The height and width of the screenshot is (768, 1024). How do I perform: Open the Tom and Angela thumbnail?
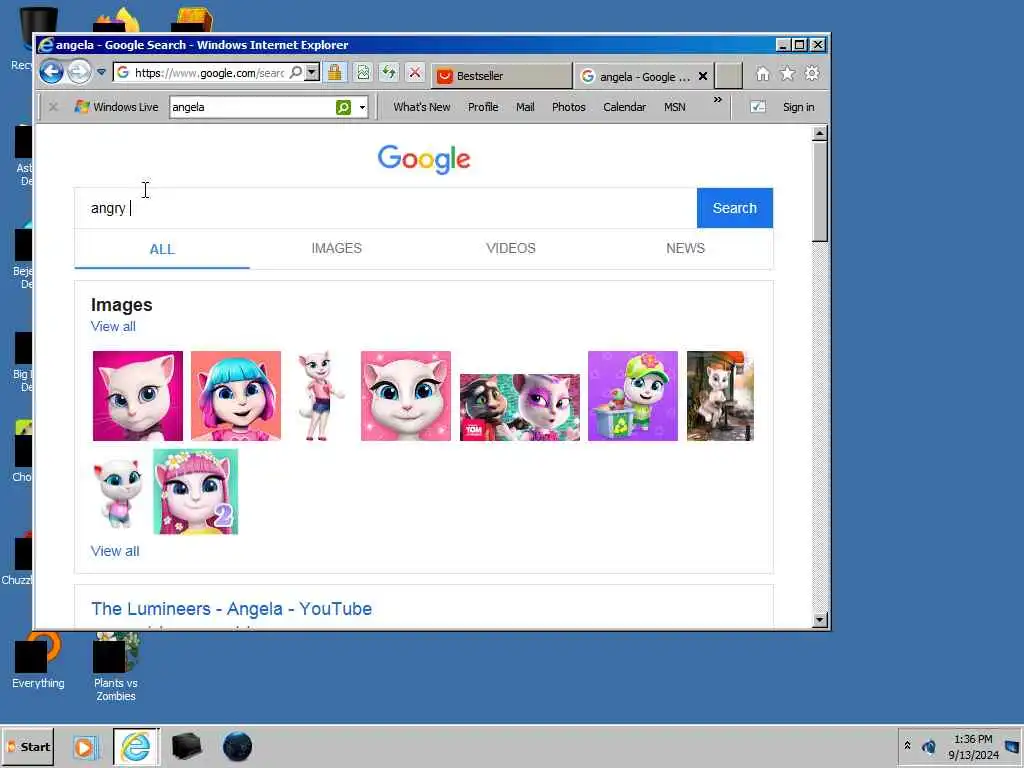point(520,408)
